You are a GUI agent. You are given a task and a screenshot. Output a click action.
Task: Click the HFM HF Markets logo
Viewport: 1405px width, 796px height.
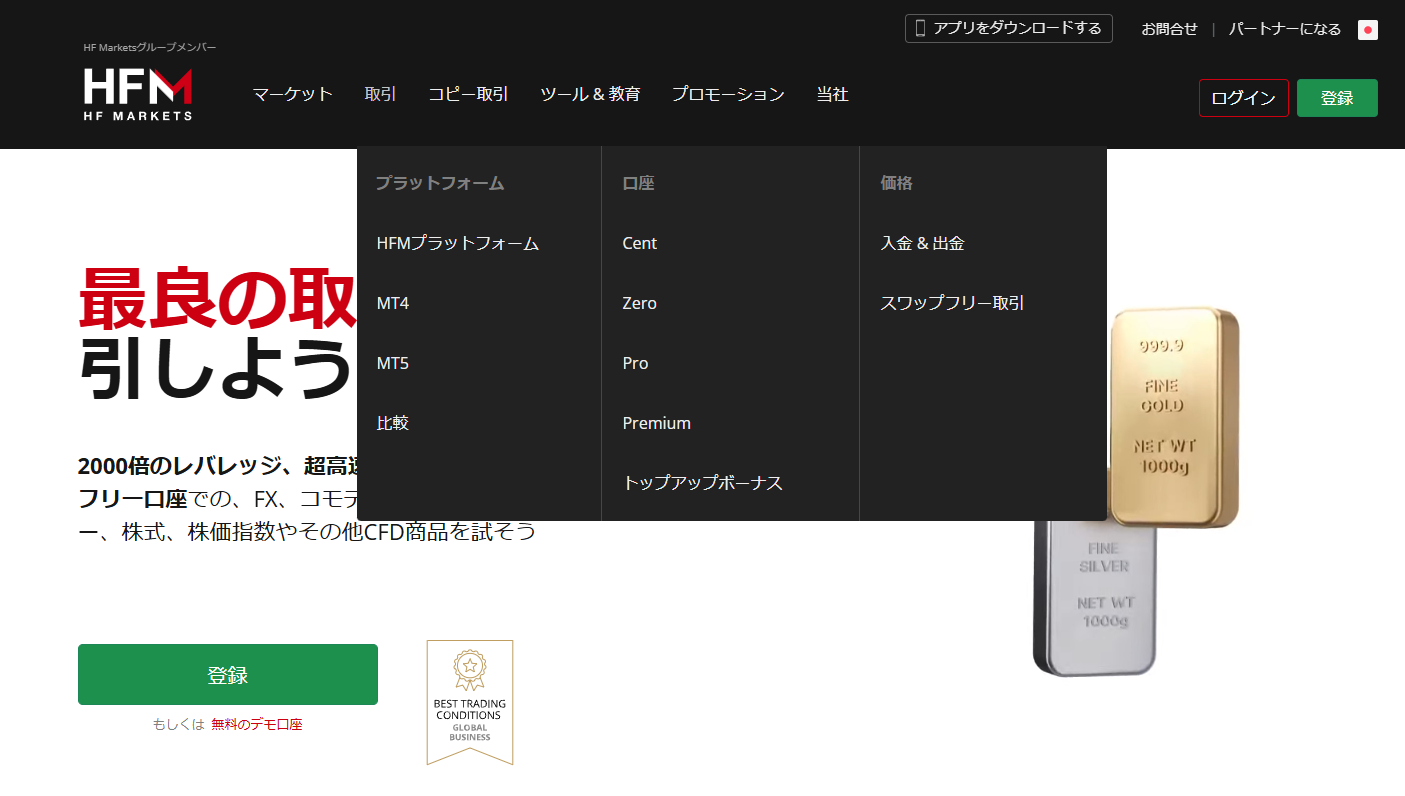pos(138,95)
